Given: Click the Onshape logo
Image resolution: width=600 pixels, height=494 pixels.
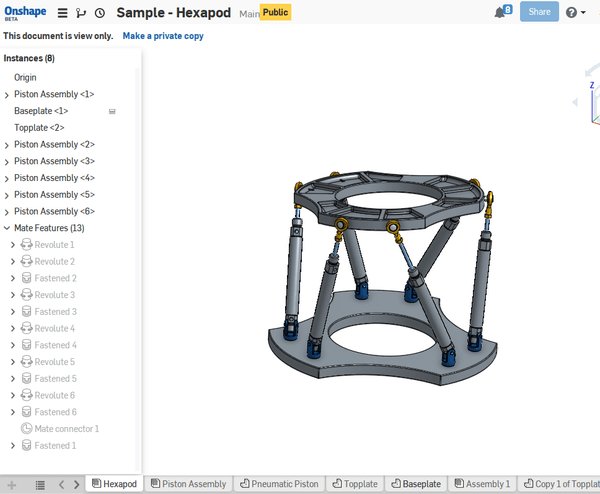Looking at the screenshot, I should coord(25,13).
